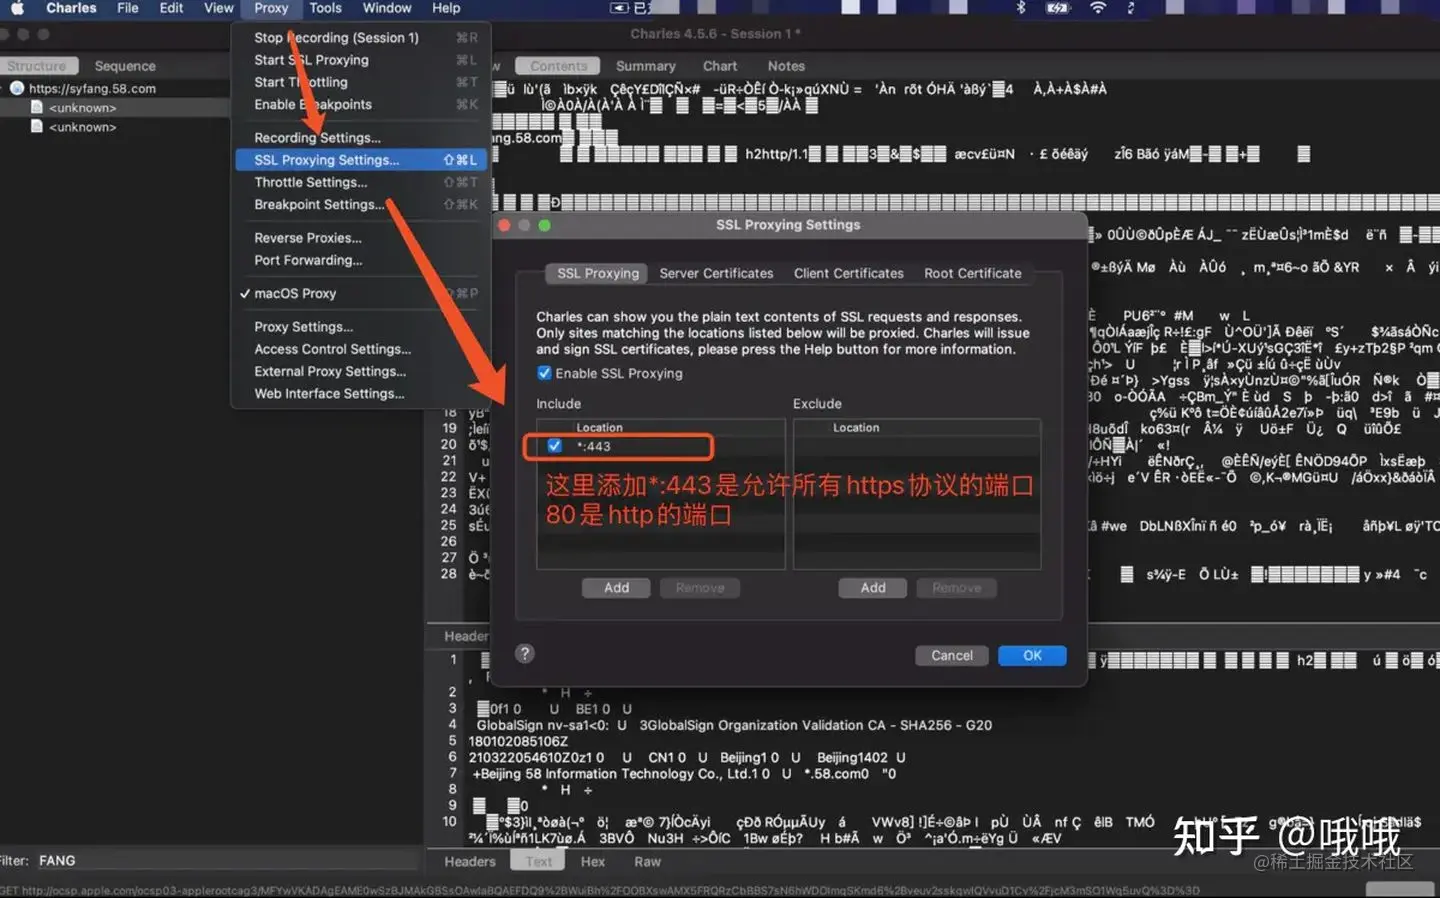This screenshot has width=1440, height=898.
Task: Click Remove under the Include list
Action: 700,588
